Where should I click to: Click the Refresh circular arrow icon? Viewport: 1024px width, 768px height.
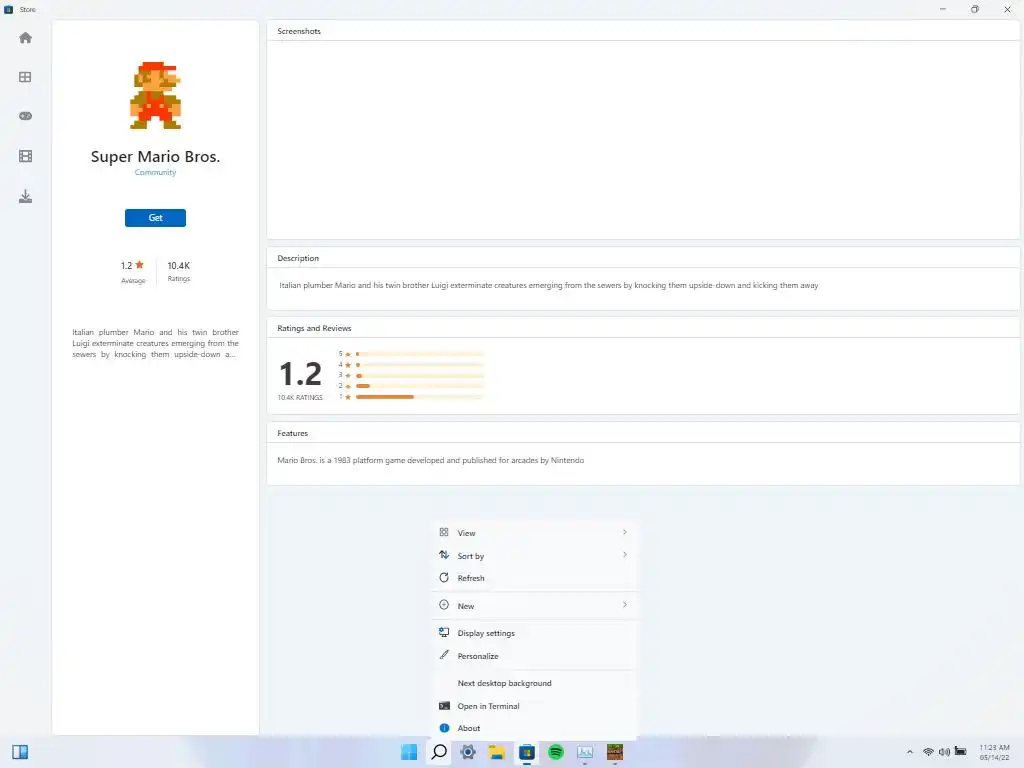444,577
